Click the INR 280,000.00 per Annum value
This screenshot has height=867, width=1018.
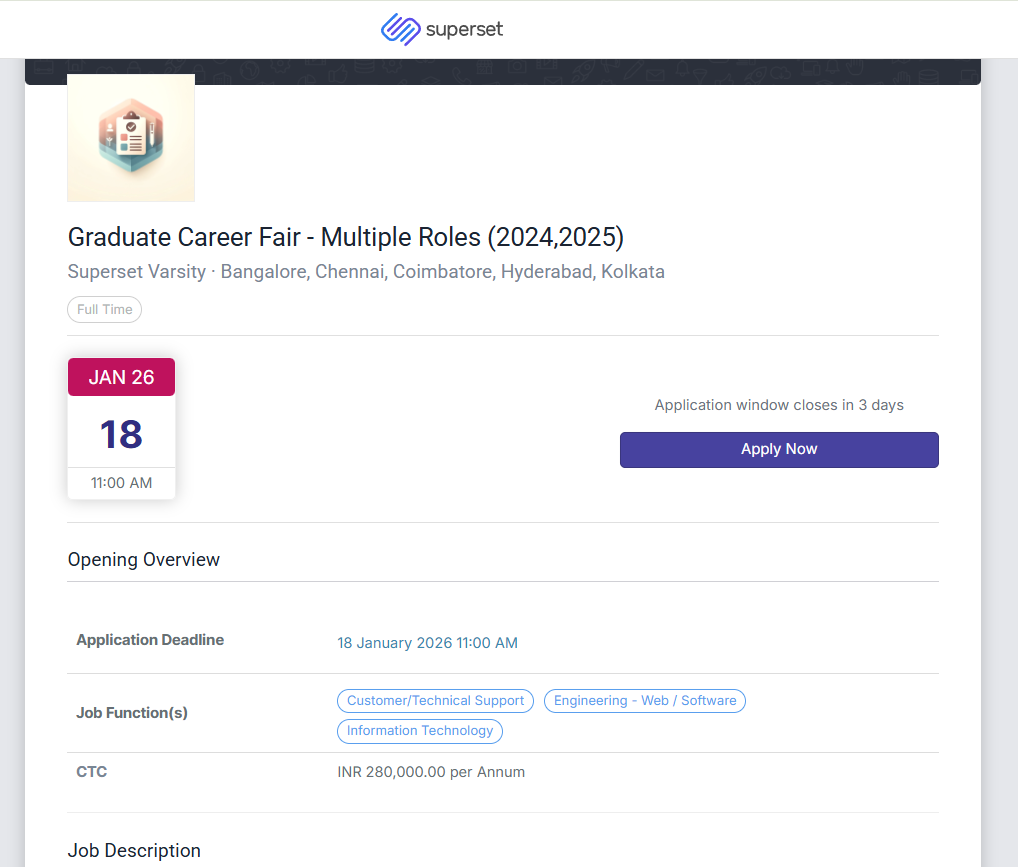(431, 772)
